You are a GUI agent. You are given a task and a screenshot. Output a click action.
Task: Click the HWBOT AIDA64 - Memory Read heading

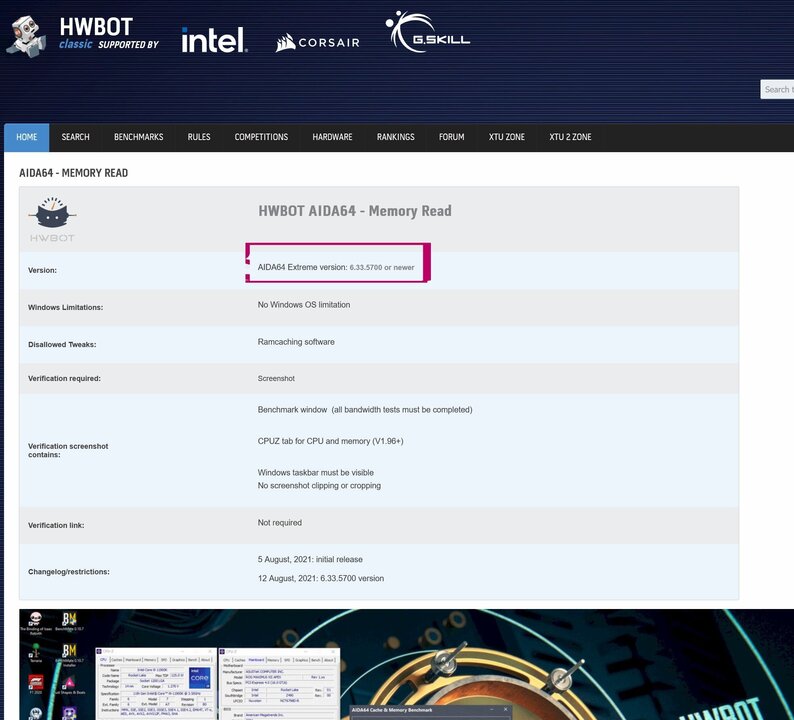coord(354,211)
